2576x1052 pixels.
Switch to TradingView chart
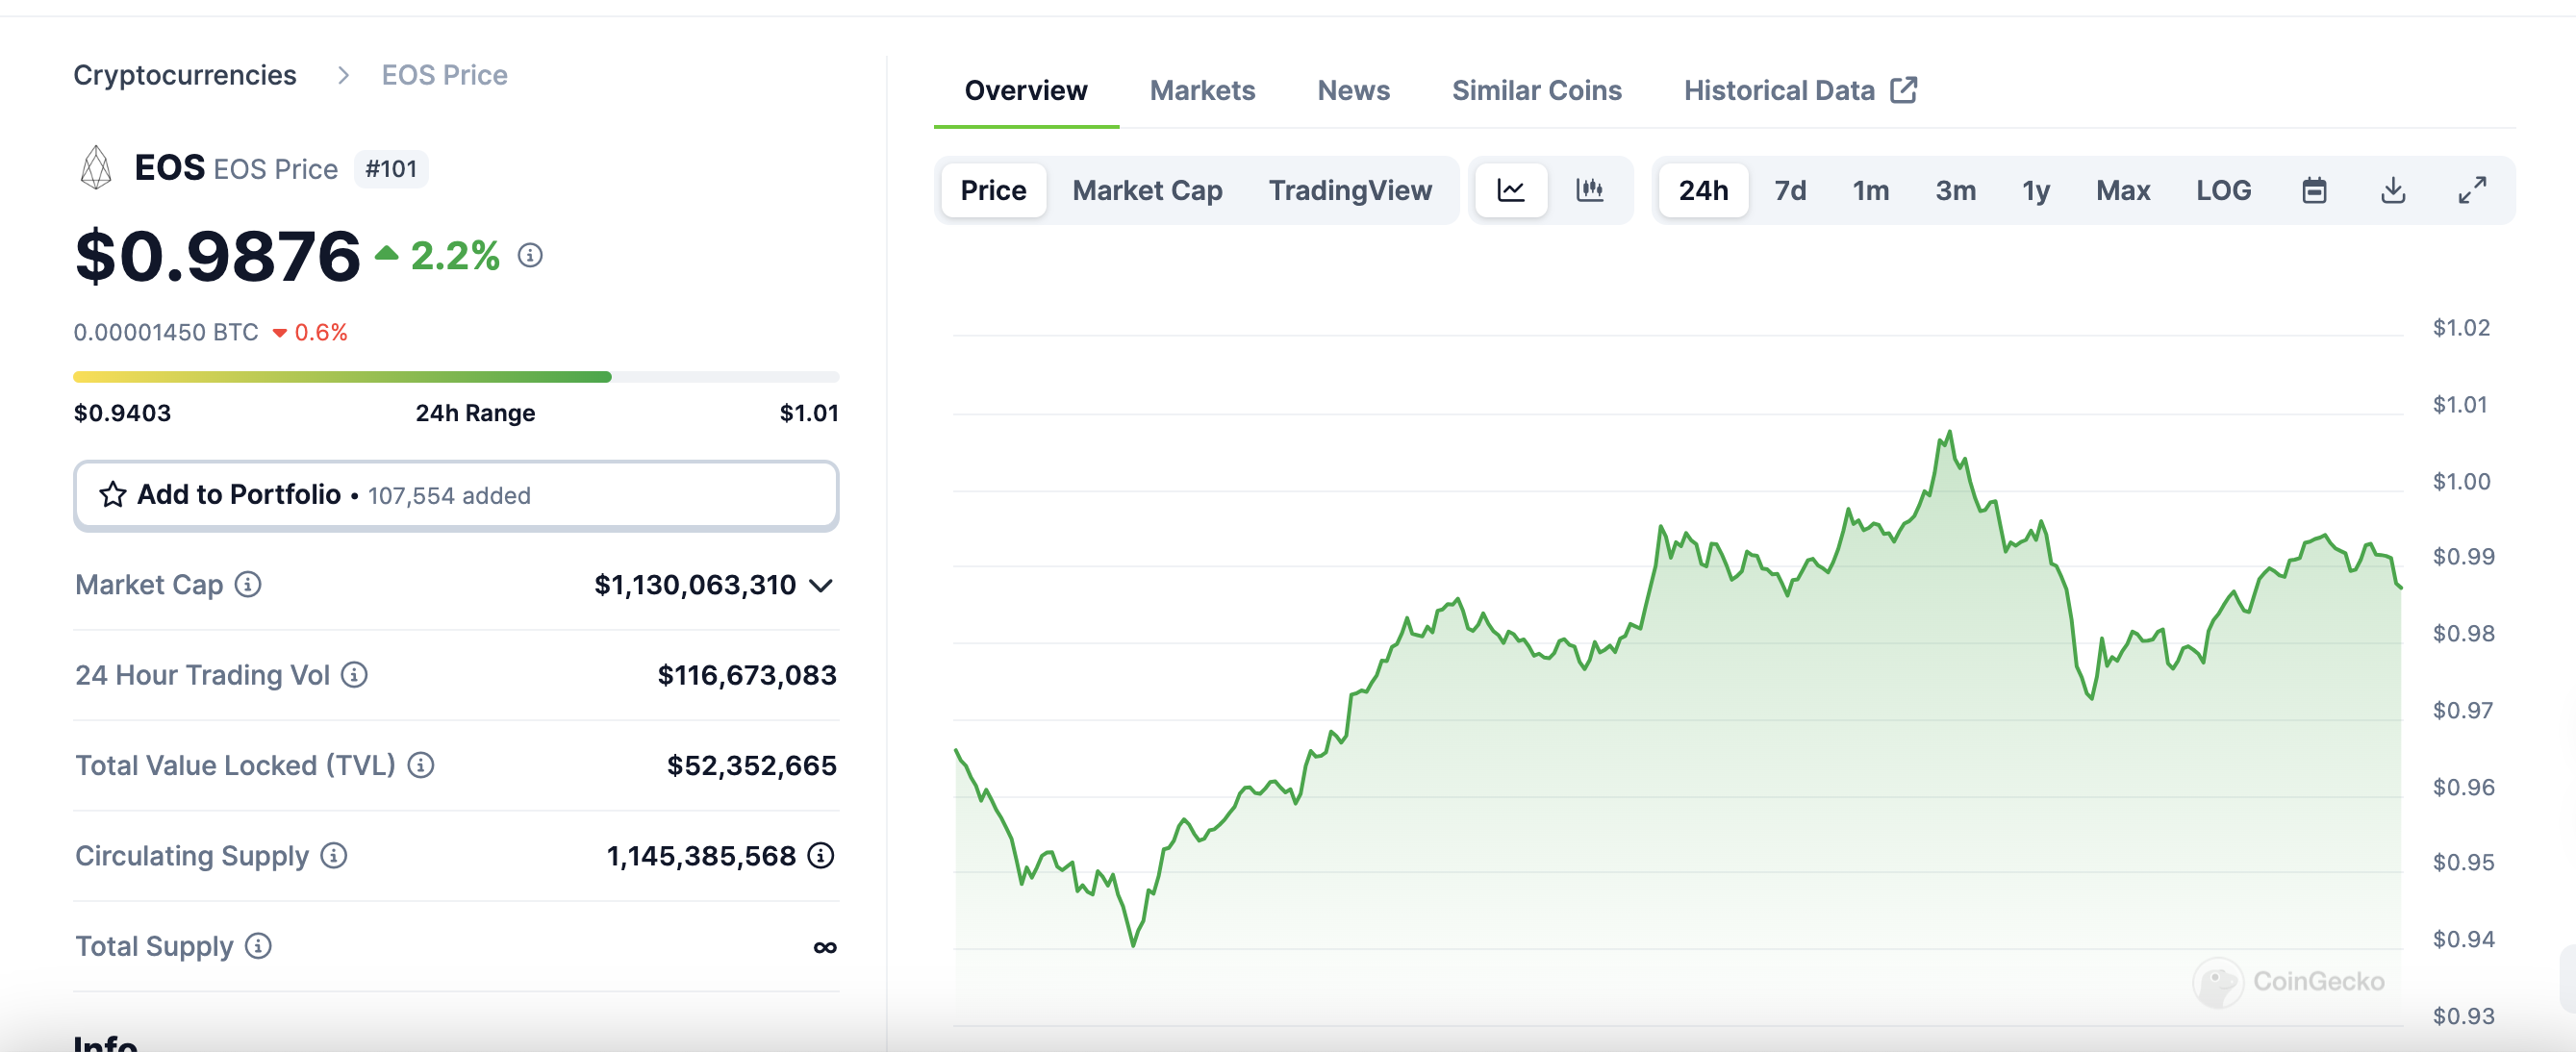tap(1350, 190)
